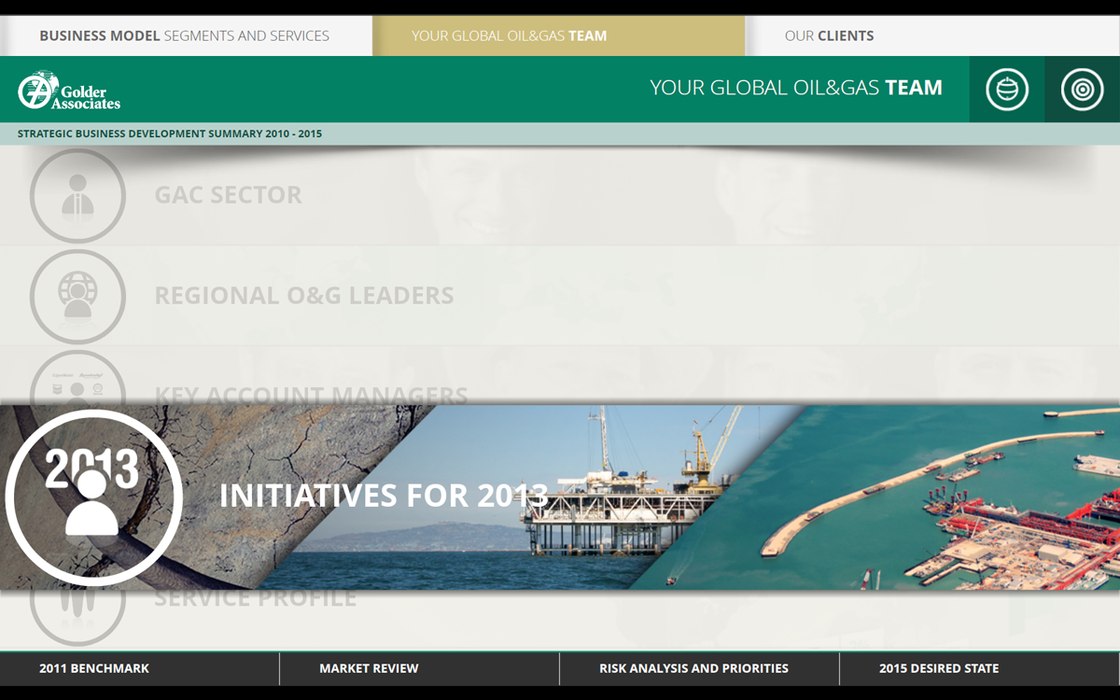Click the 2013 person circle icon

click(x=93, y=497)
